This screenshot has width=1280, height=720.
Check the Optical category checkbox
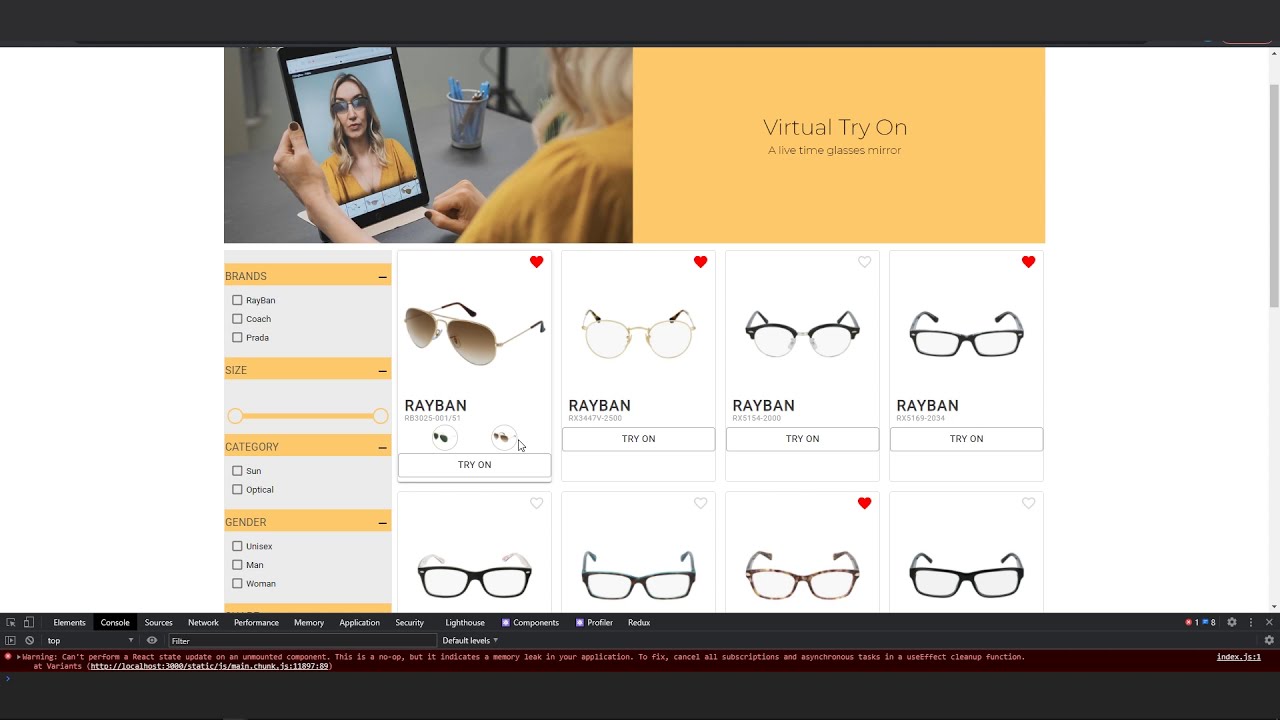(x=237, y=489)
